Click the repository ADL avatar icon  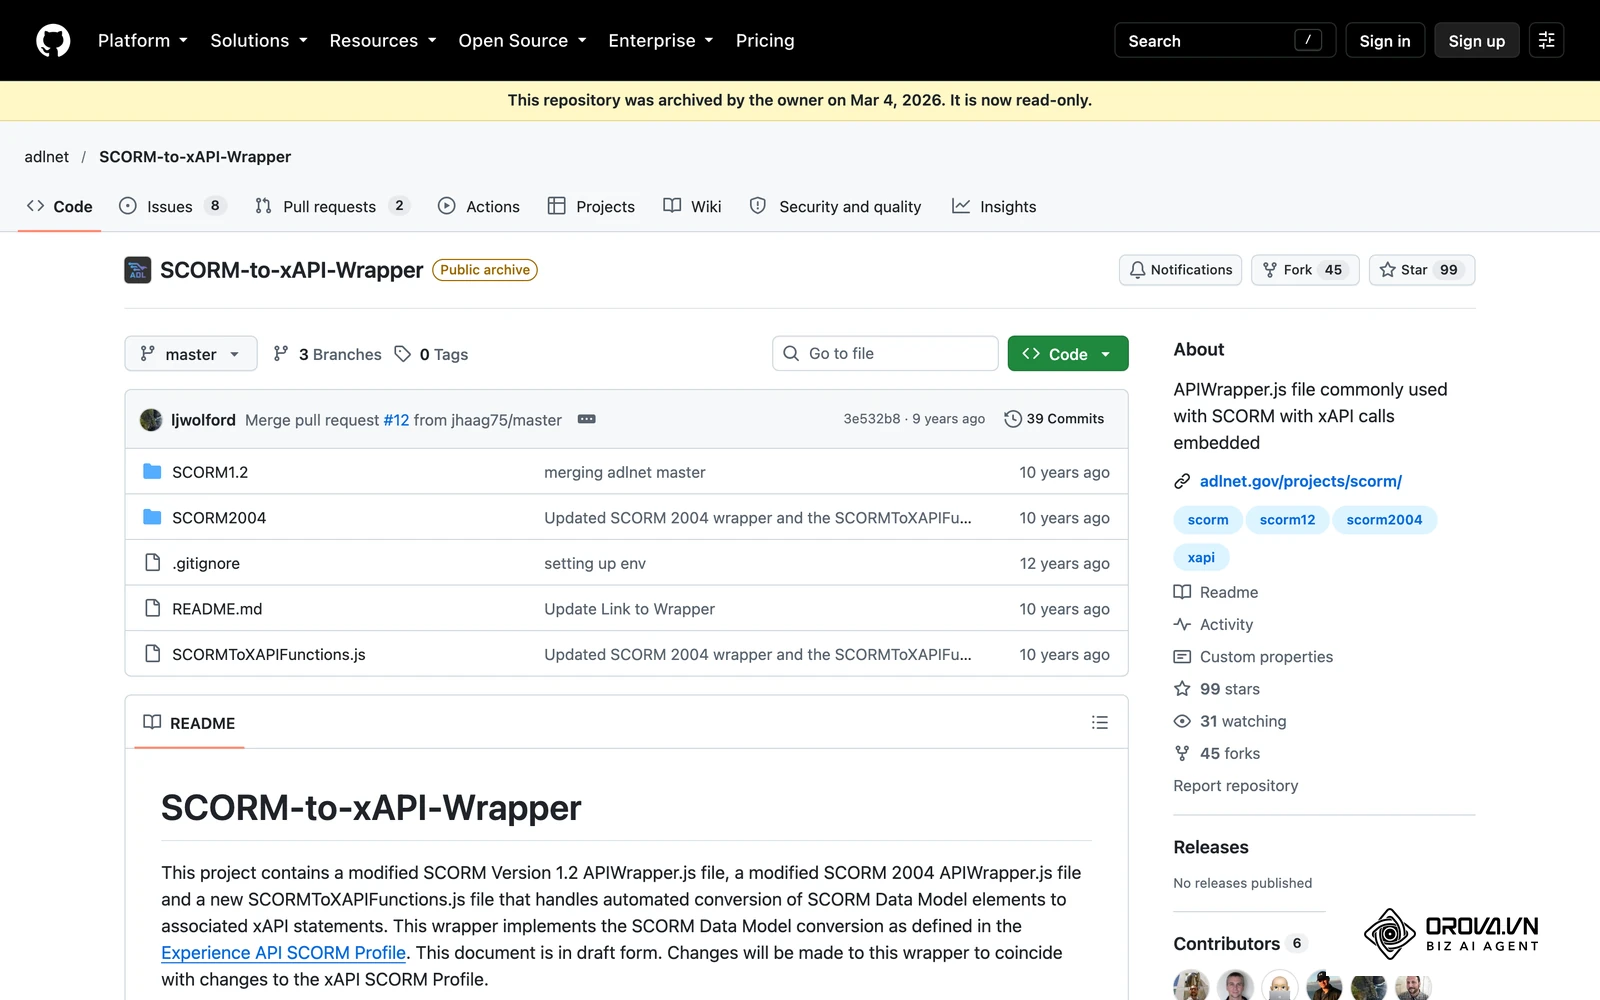click(x=137, y=270)
